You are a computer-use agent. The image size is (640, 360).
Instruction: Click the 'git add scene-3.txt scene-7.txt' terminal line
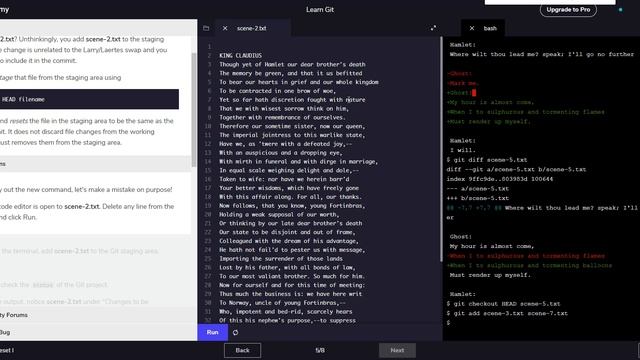(x=507, y=313)
